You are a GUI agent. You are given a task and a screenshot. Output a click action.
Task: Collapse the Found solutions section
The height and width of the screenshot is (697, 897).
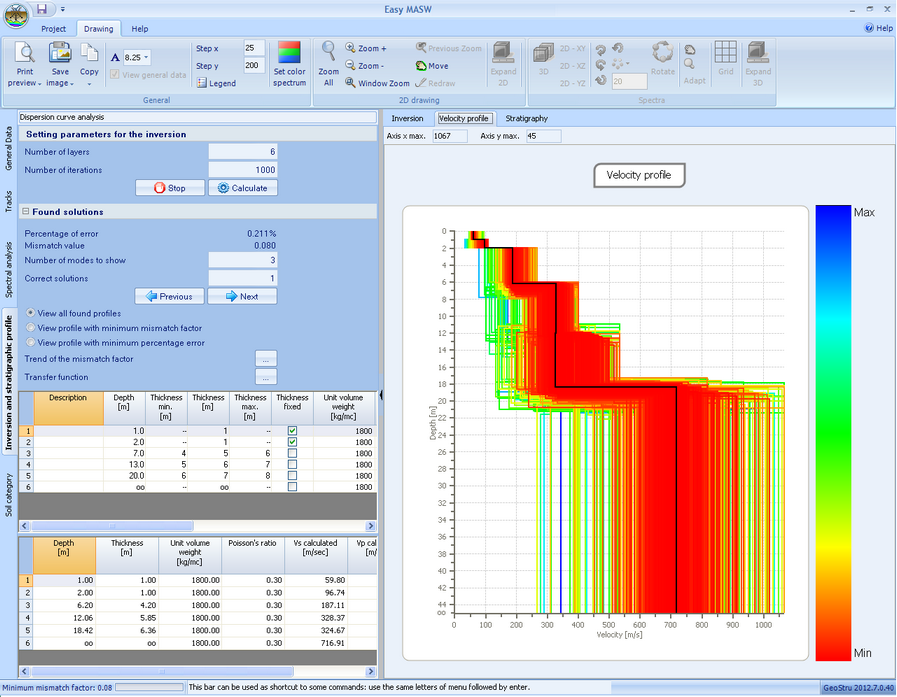click(x=26, y=211)
